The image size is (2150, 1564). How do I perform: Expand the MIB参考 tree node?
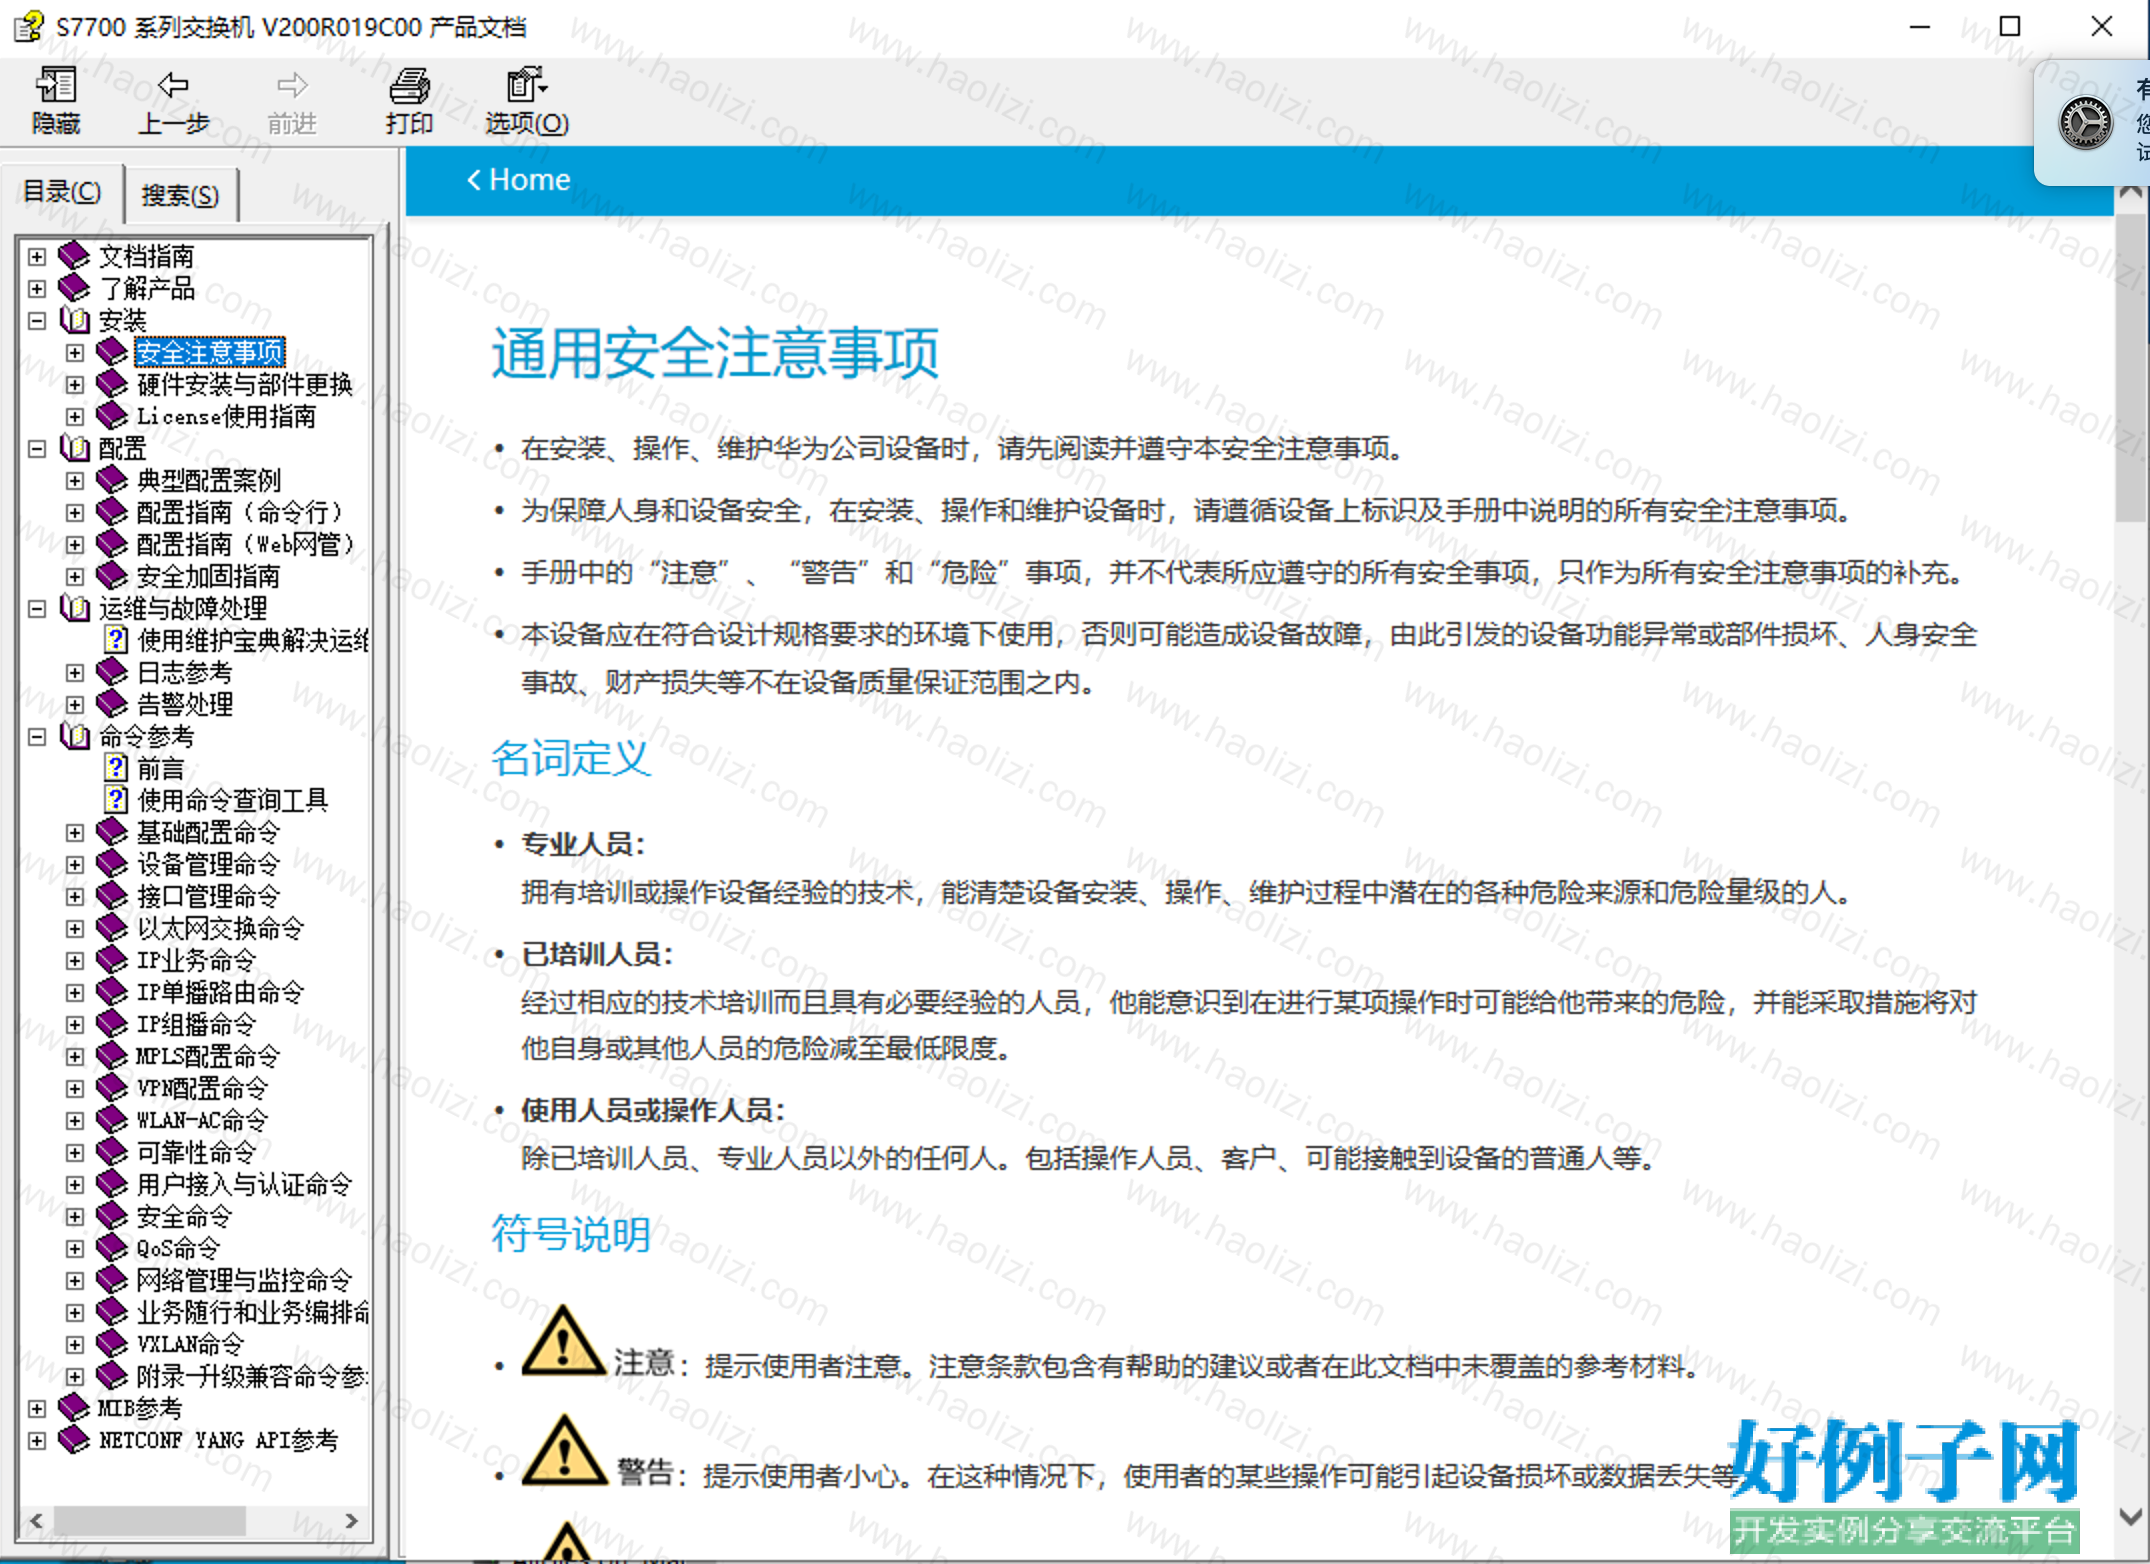click(x=37, y=1409)
